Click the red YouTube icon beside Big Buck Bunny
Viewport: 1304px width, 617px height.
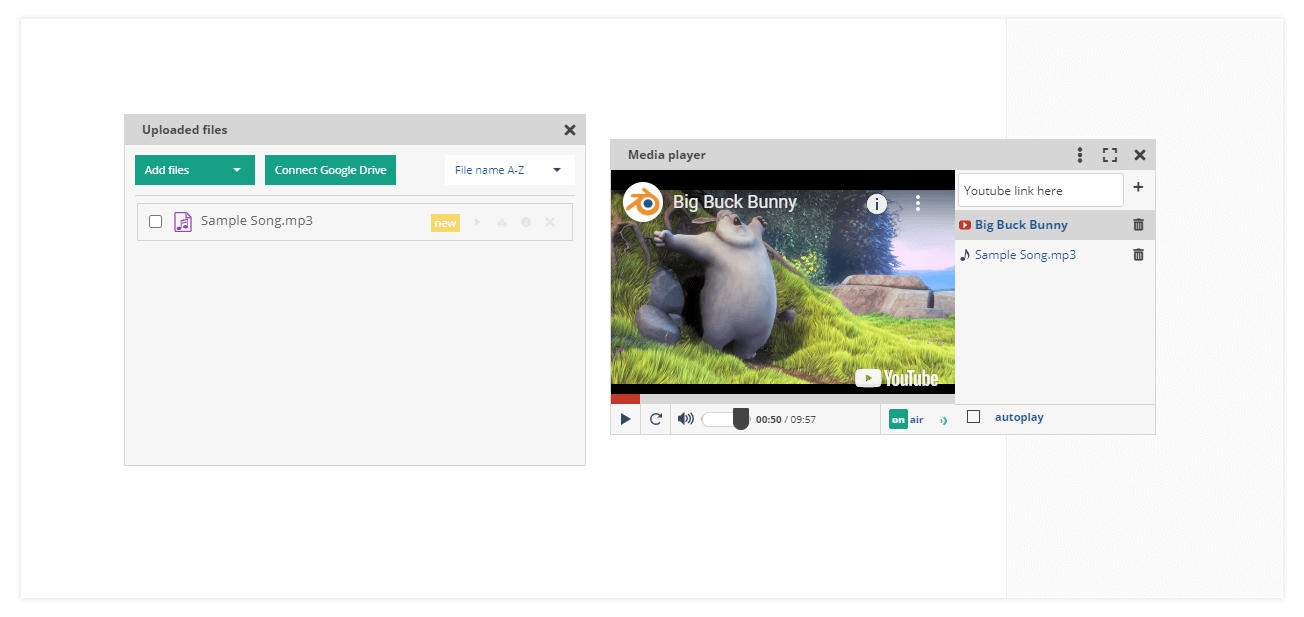pyautogui.click(x=965, y=225)
